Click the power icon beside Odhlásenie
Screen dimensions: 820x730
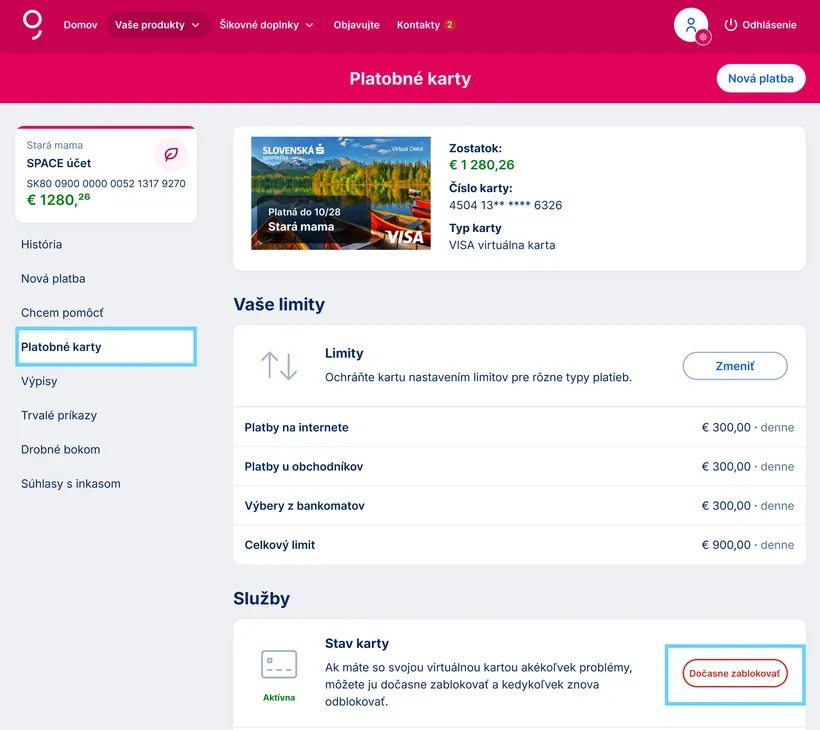(x=730, y=25)
